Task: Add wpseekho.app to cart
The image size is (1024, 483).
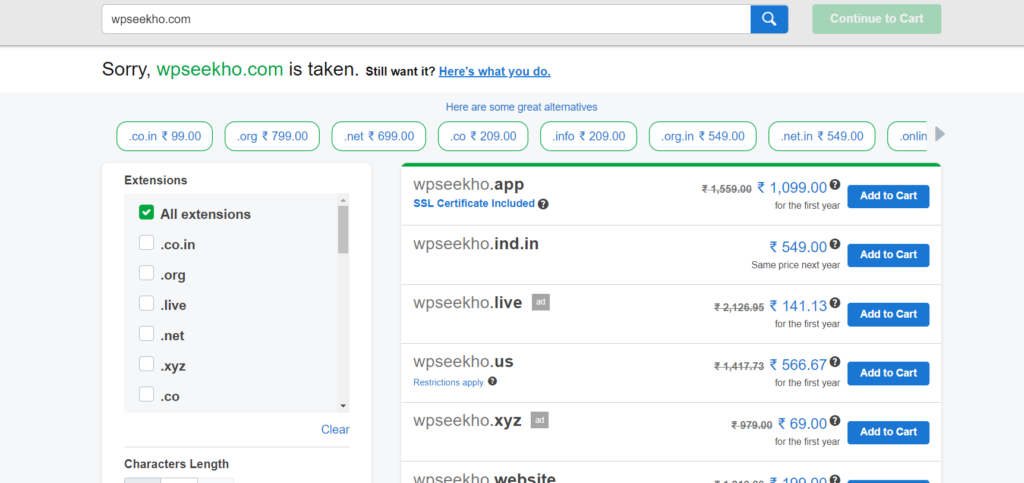Action: tap(888, 196)
